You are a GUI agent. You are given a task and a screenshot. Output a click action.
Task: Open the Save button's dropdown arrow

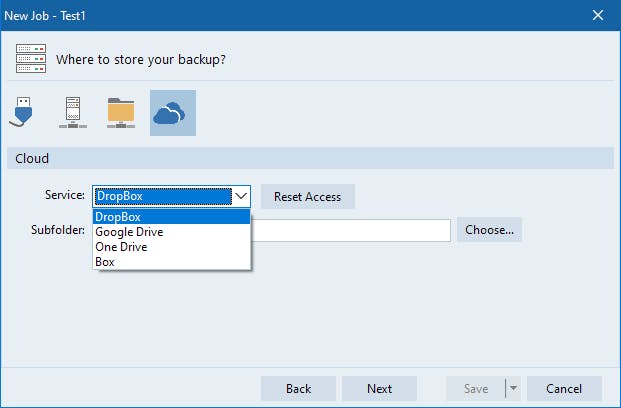coord(513,388)
